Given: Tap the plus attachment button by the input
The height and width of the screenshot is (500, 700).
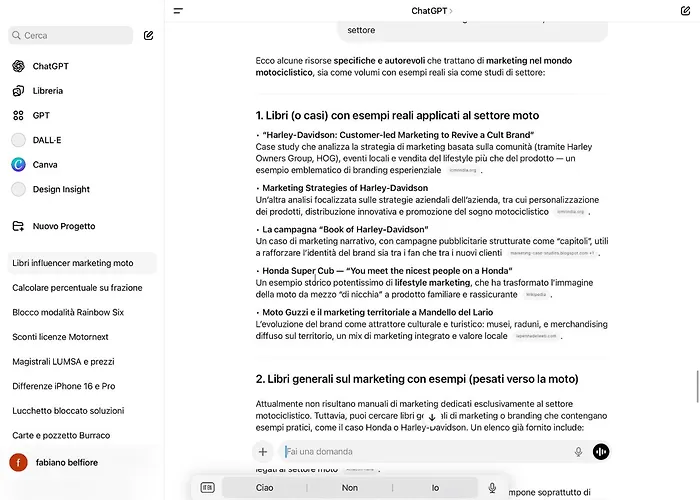Looking at the screenshot, I should (262, 452).
